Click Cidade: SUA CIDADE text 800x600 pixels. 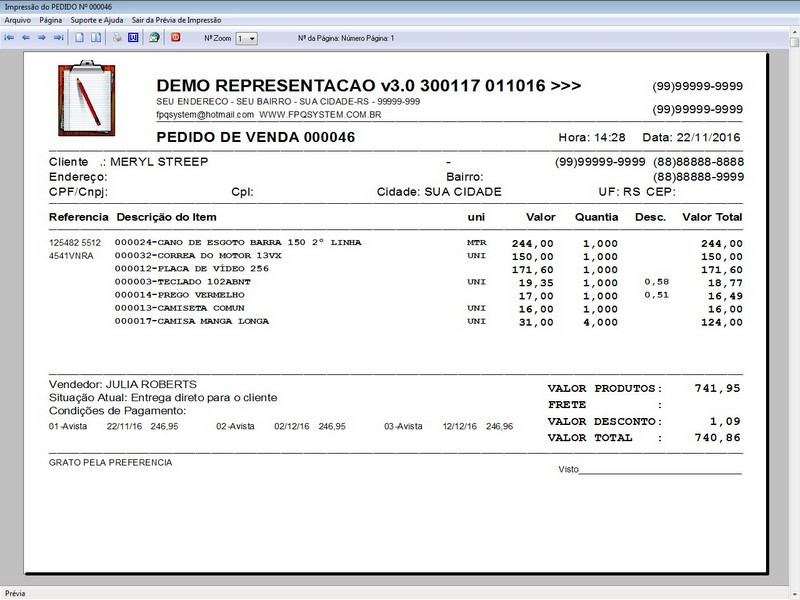(x=439, y=192)
